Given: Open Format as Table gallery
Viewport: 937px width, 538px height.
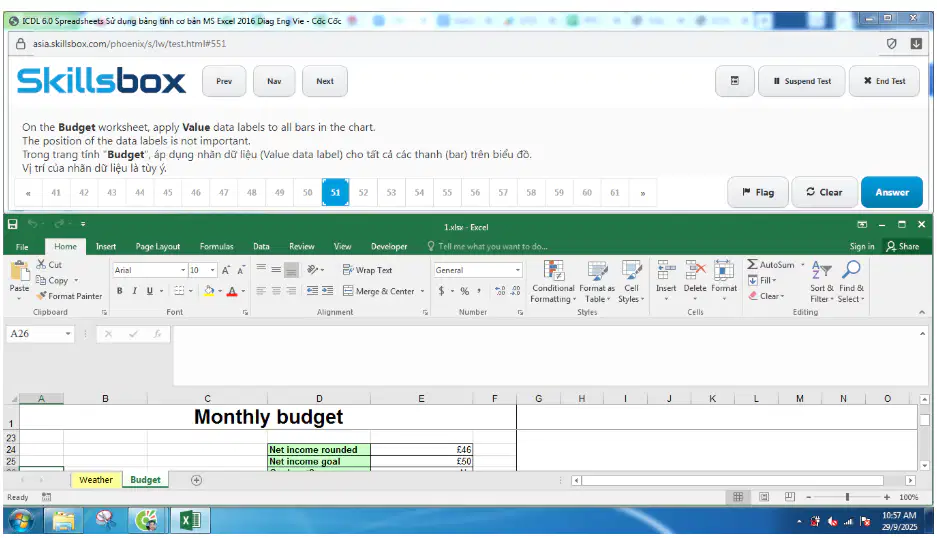Looking at the screenshot, I should tap(597, 282).
